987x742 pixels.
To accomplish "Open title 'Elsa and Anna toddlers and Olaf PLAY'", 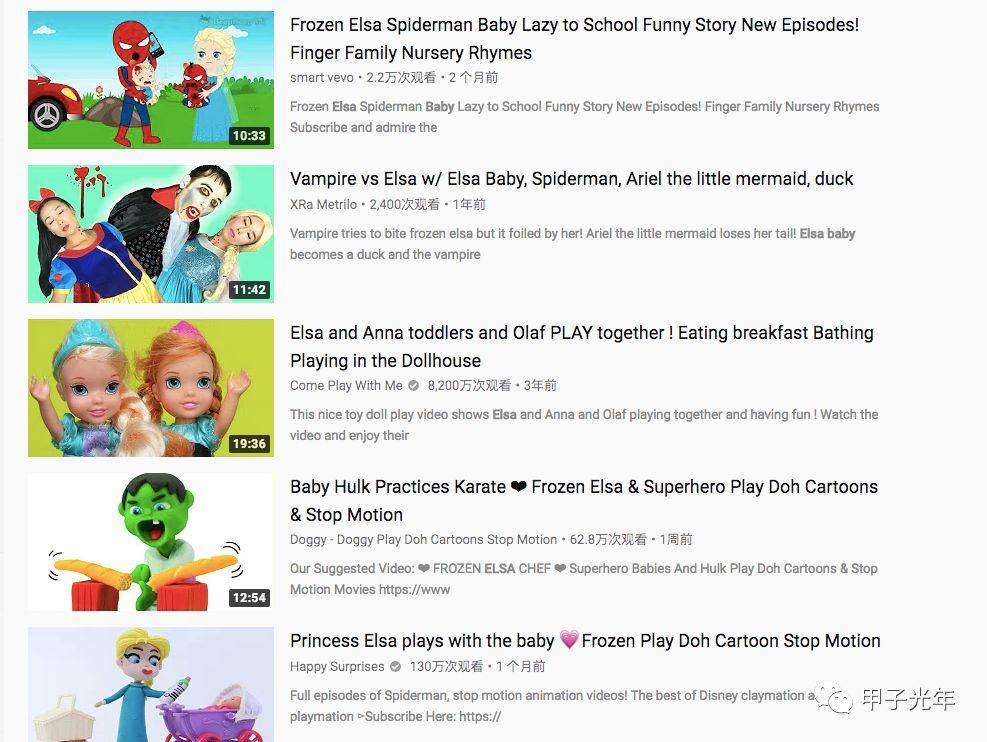I will tap(582, 346).
